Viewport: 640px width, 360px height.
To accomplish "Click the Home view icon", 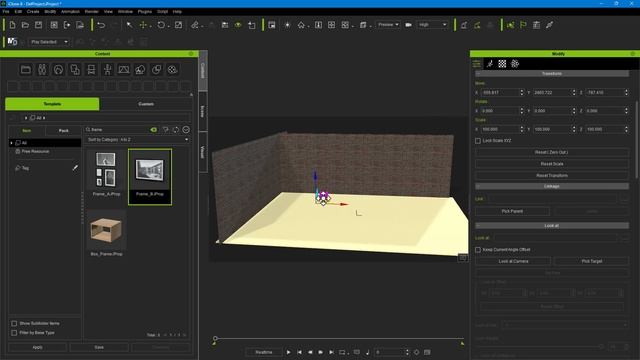I will [301, 25].
